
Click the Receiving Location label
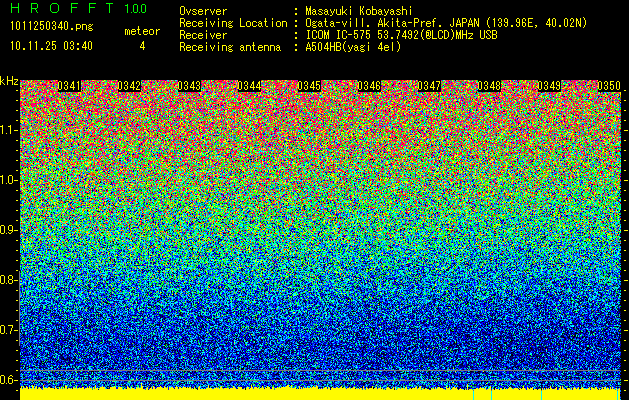pos(233,24)
